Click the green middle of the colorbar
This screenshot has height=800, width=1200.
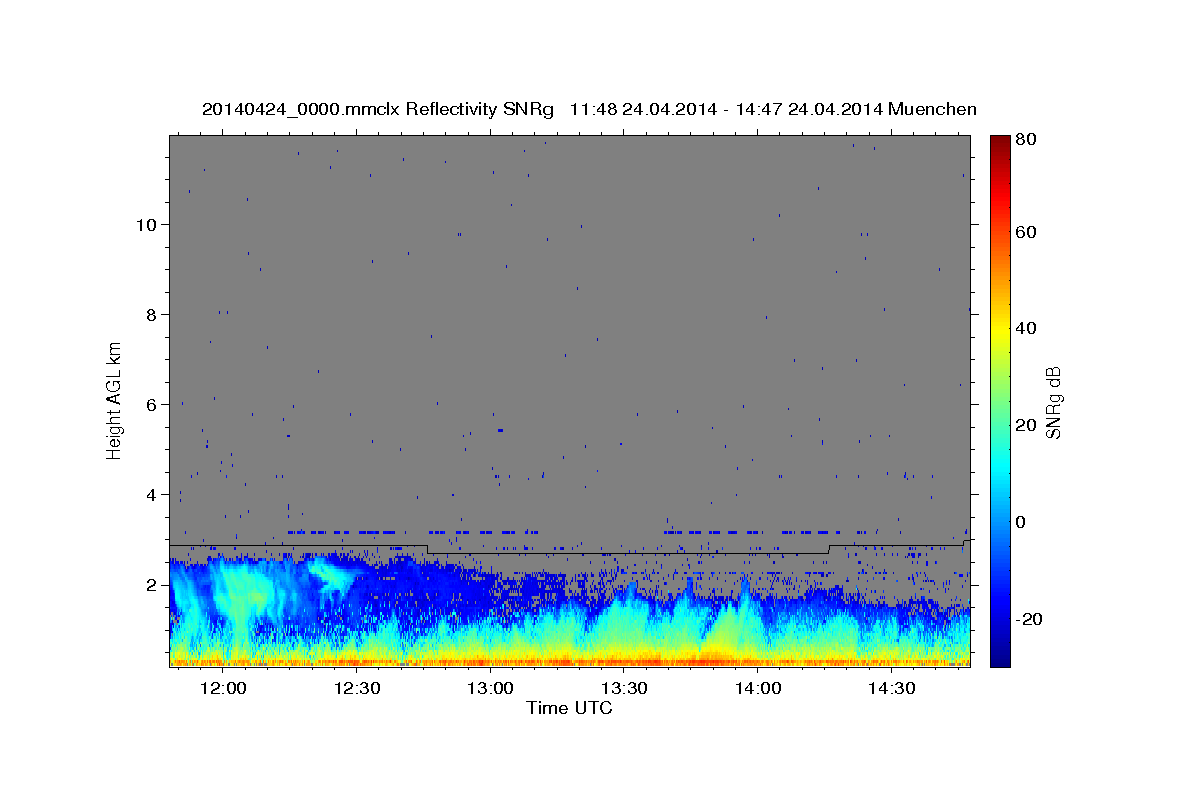click(x=1000, y=401)
